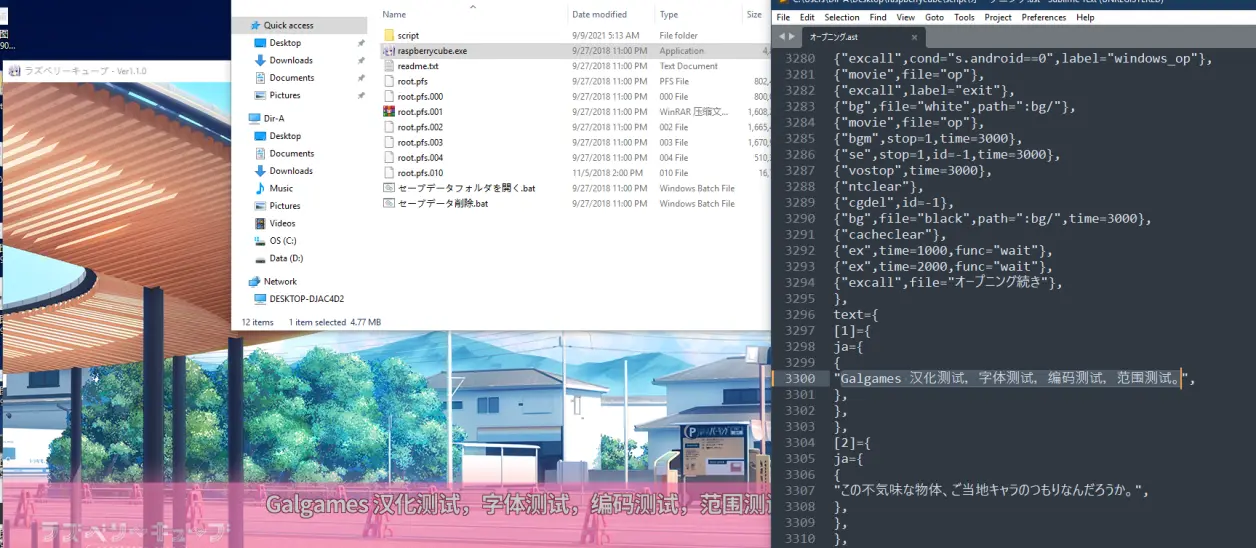
Task: Click the Desktop icon under Quick access
Action: pos(260,43)
